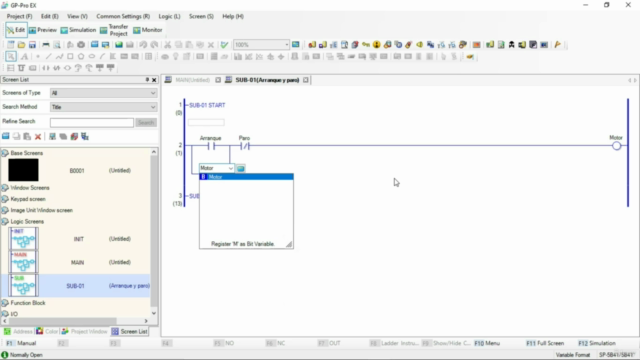Expand the Window Screens group
This screenshot has width=640, height=360.
pyautogui.click(x=5, y=188)
